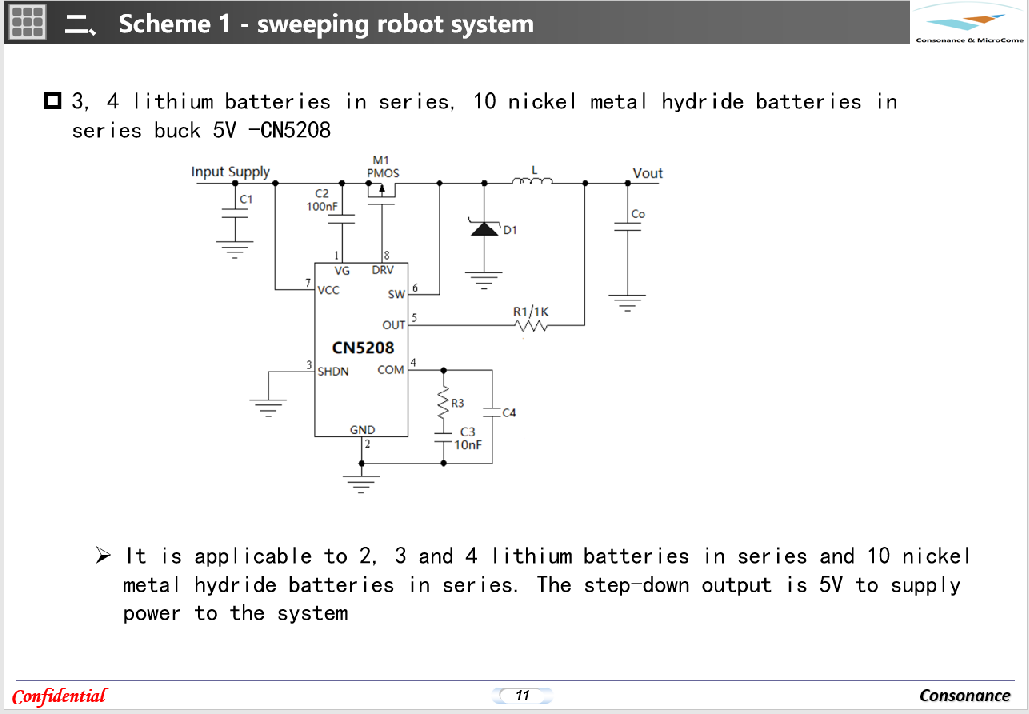The image size is (1029, 714).
Task: Click the ground symbol below capacitor Co
Action: [x=627, y=303]
